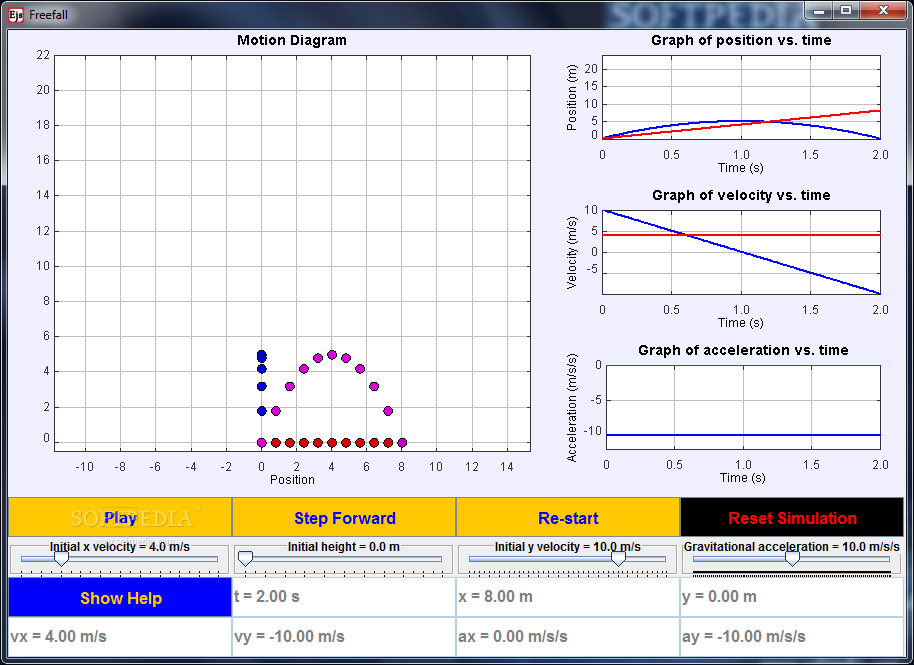The width and height of the screenshot is (914, 665).
Task: Click the vx = 4.00 m/s field
Action: (x=120, y=636)
